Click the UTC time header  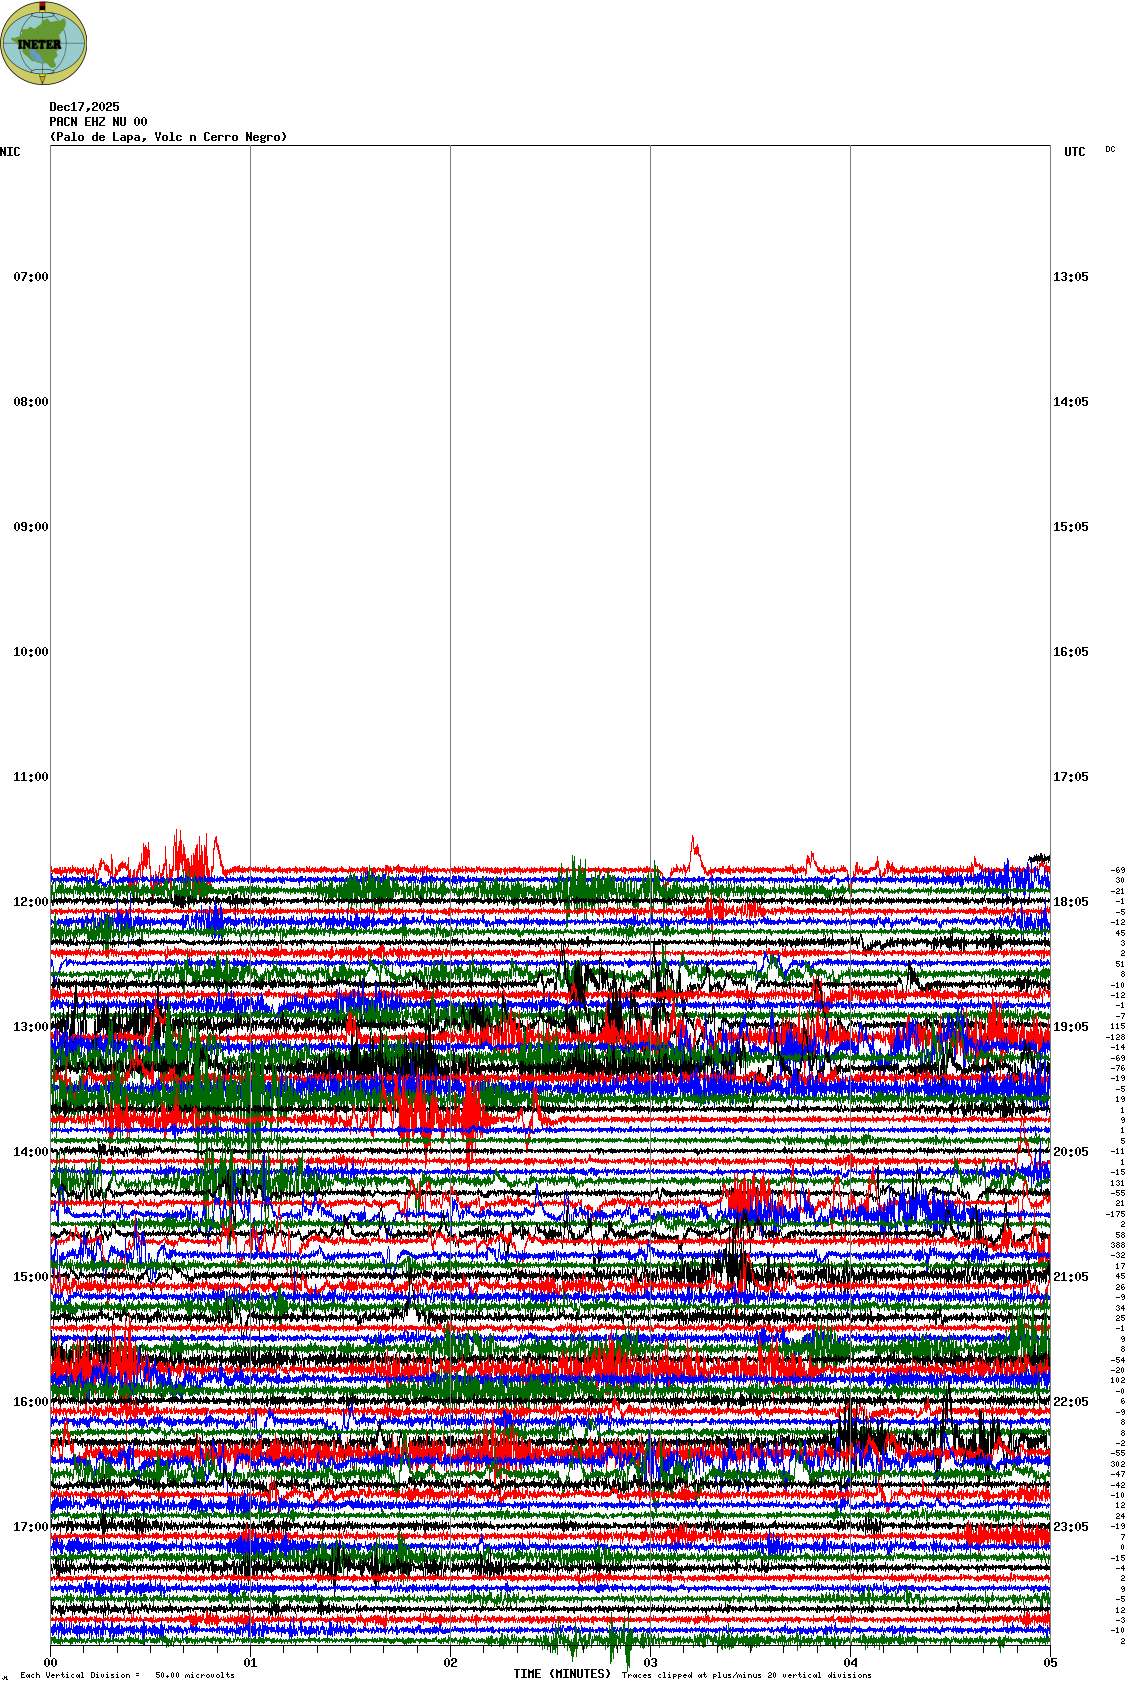tap(1074, 152)
